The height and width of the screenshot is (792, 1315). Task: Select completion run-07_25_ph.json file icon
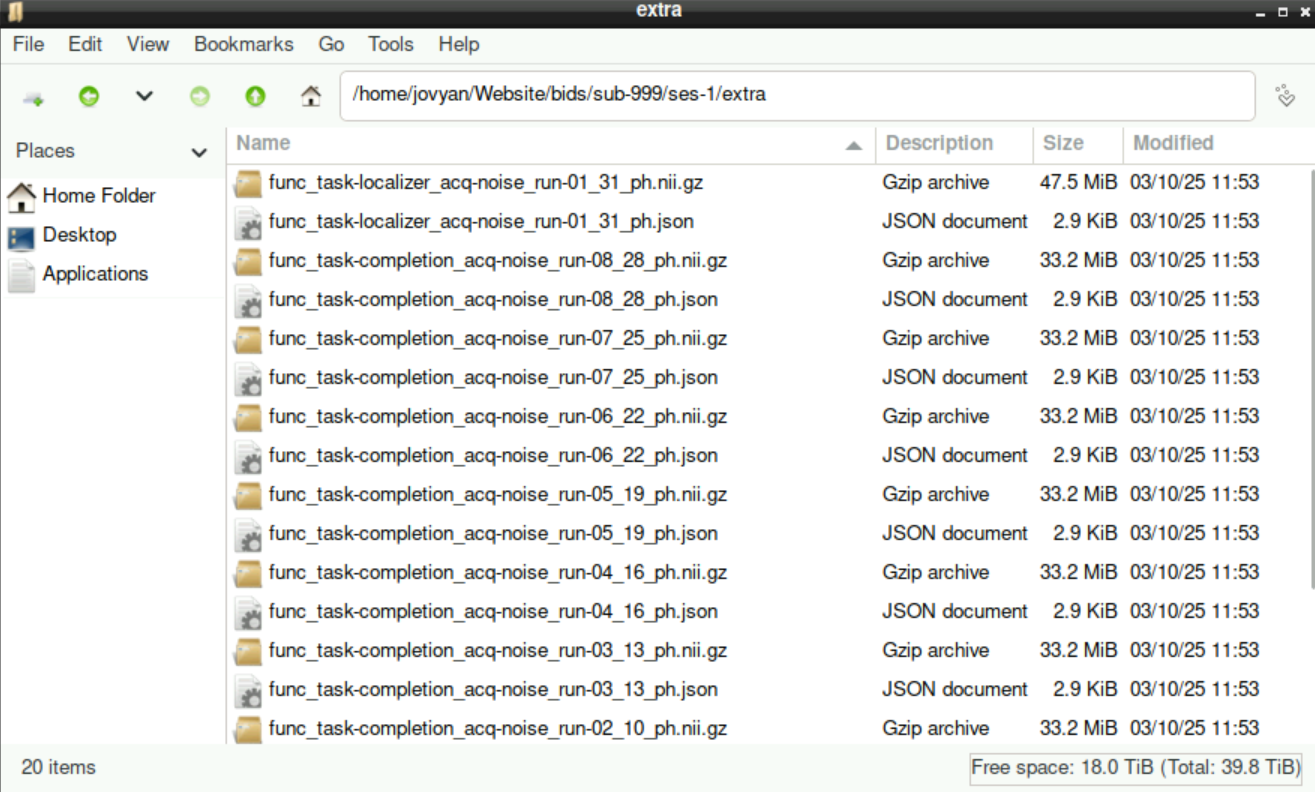click(x=248, y=378)
